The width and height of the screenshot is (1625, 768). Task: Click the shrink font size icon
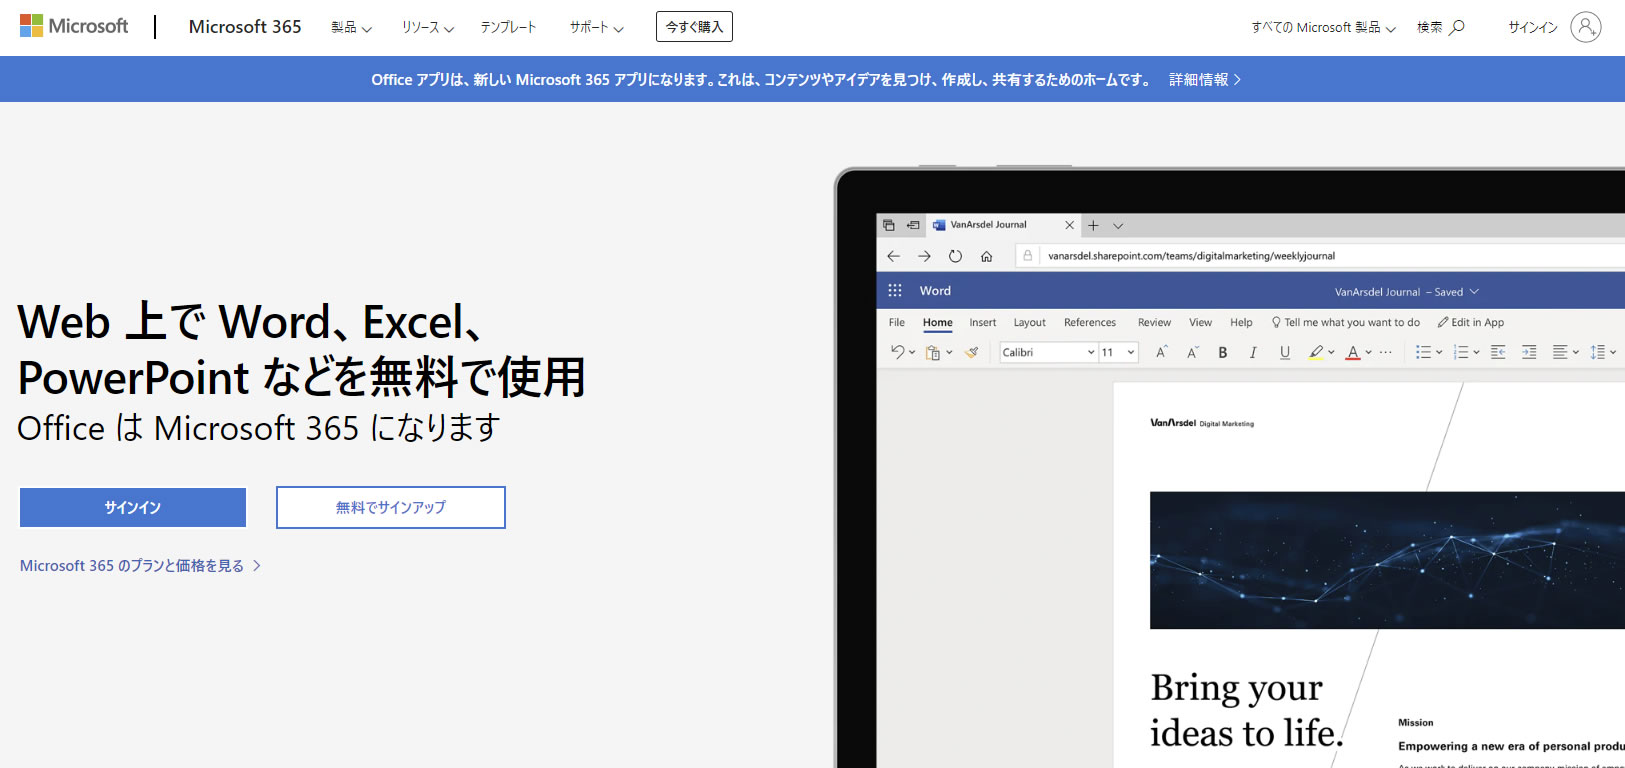pos(1192,352)
